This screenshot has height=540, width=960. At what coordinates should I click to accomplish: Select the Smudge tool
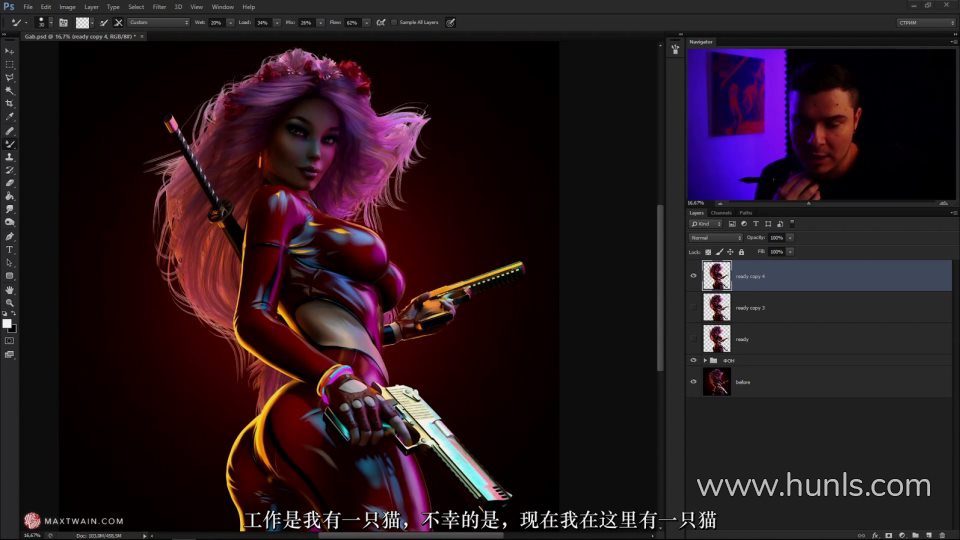click(9, 209)
